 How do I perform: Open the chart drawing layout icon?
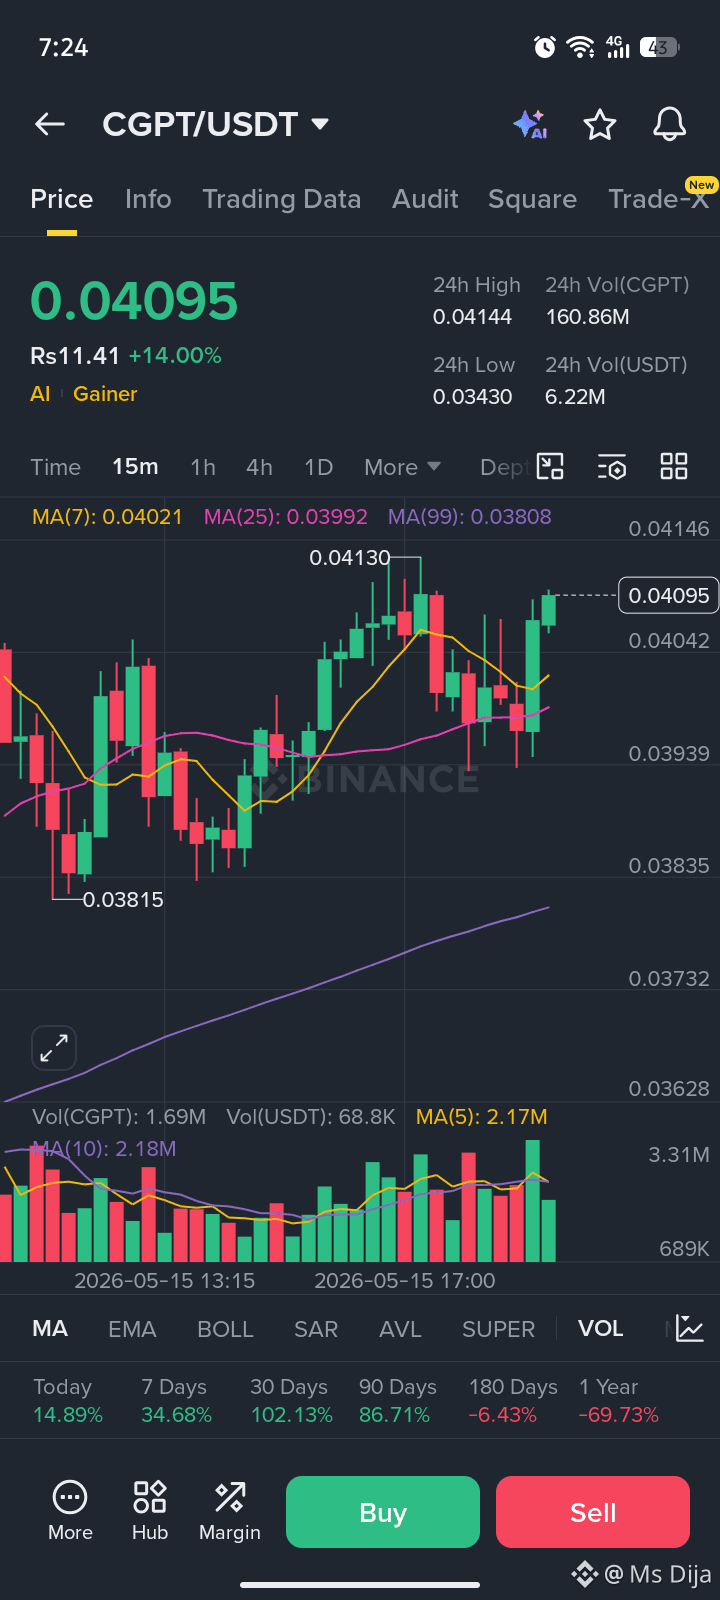click(x=550, y=466)
